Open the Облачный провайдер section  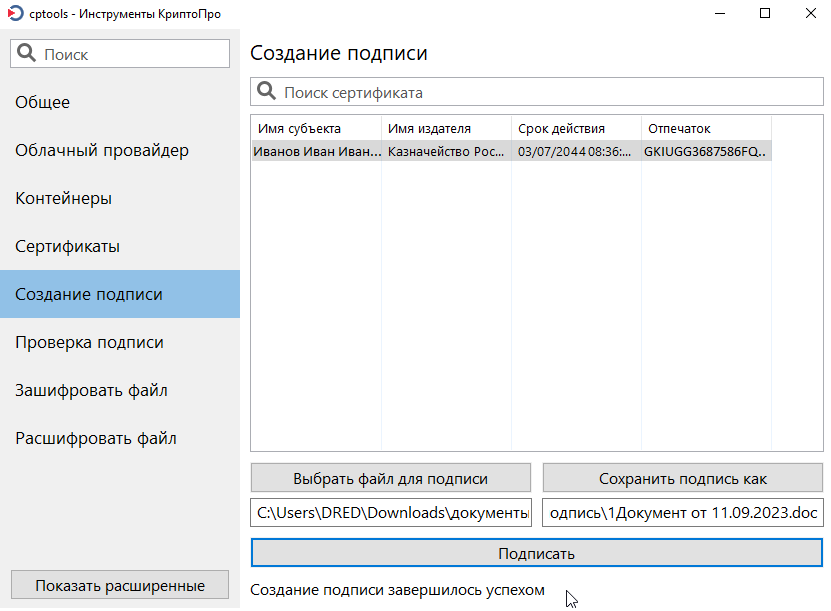[x=101, y=150]
